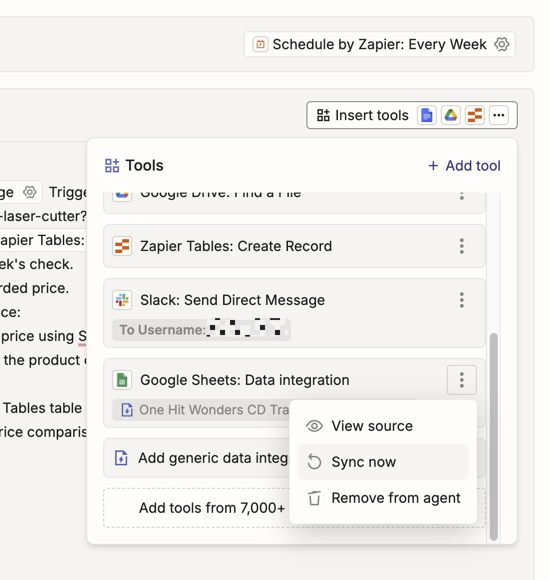Click Add generic data integration row

pos(196,458)
